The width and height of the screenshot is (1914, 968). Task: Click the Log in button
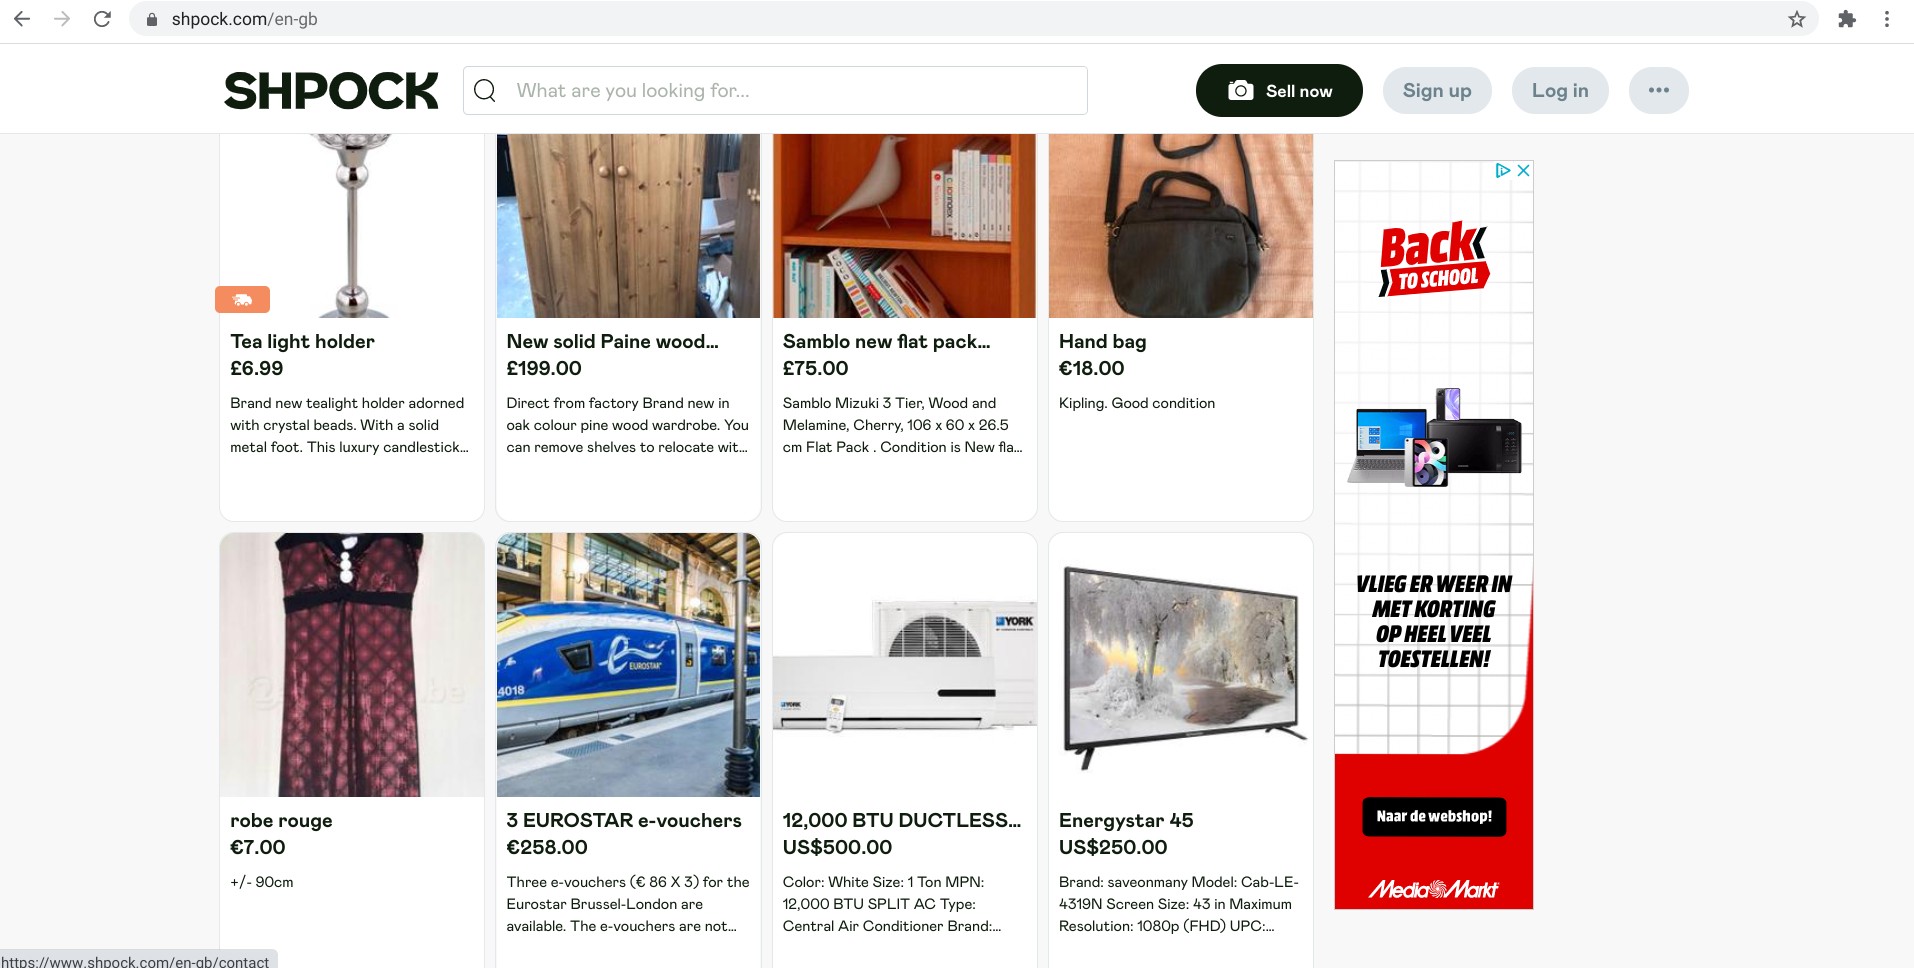coord(1559,91)
